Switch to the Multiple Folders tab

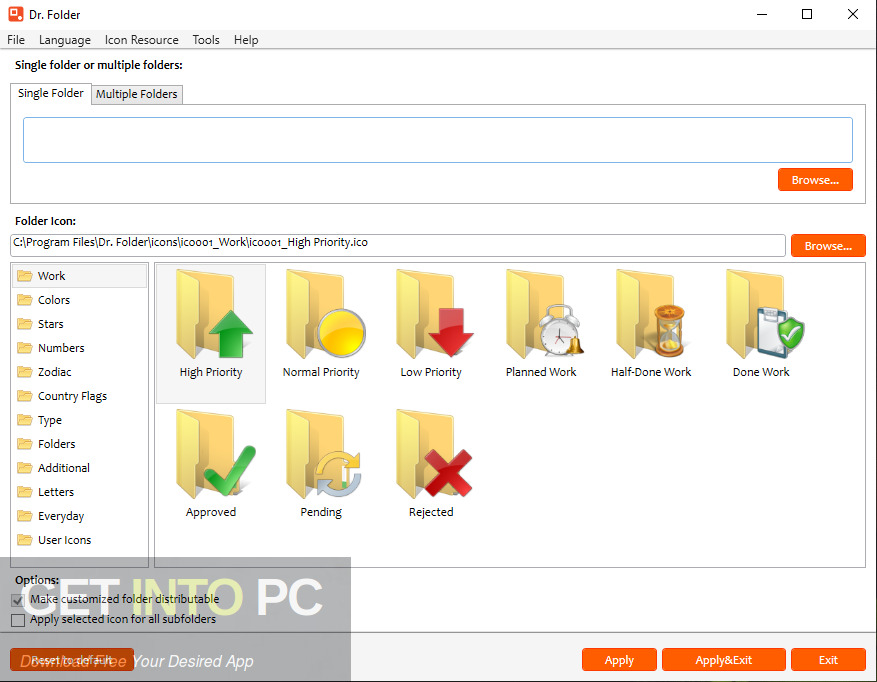[x=136, y=94]
